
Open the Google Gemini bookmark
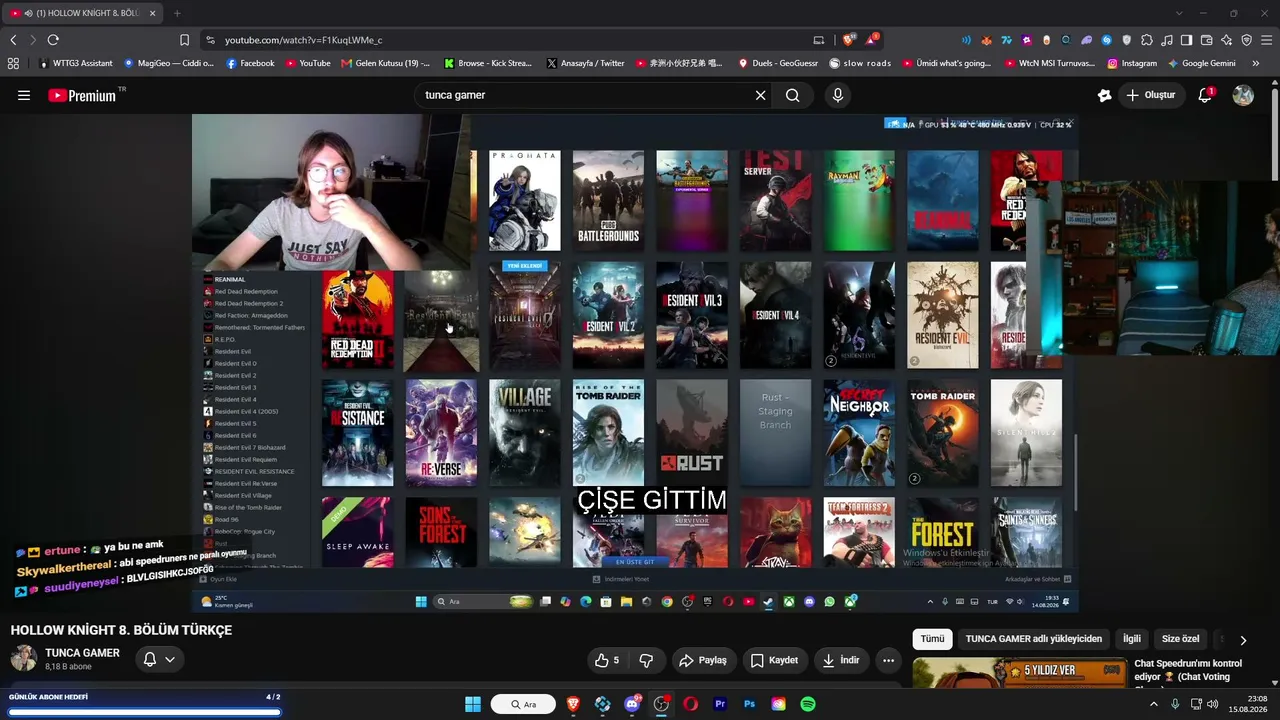pyautogui.click(x=1202, y=63)
